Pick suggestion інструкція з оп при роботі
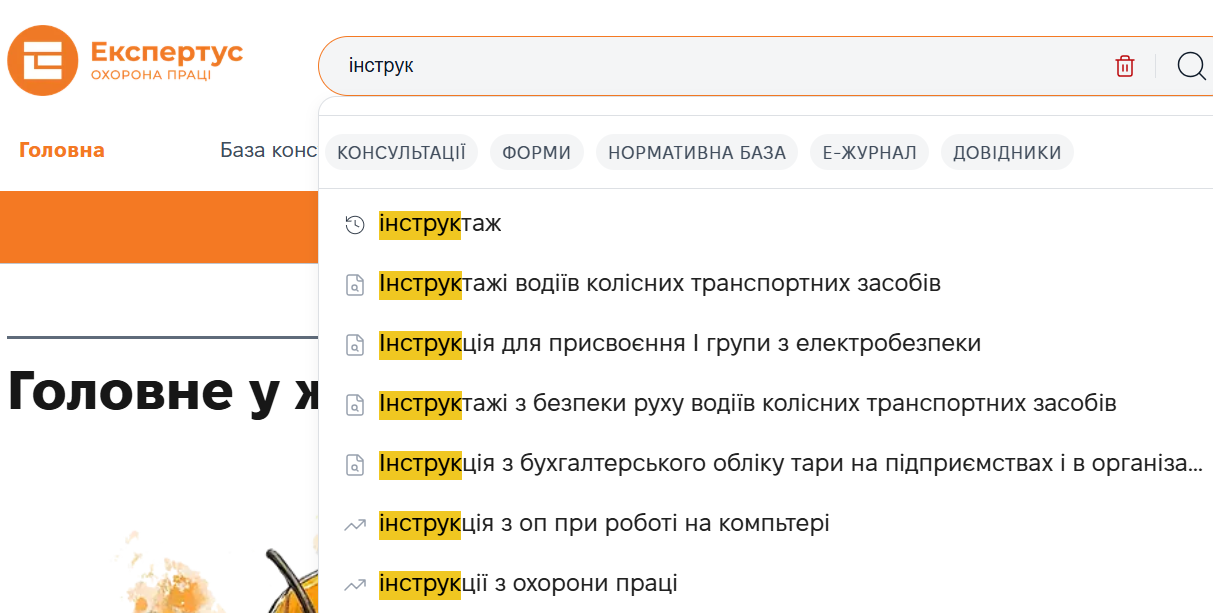The width and height of the screenshot is (1213, 613). pos(604,524)
